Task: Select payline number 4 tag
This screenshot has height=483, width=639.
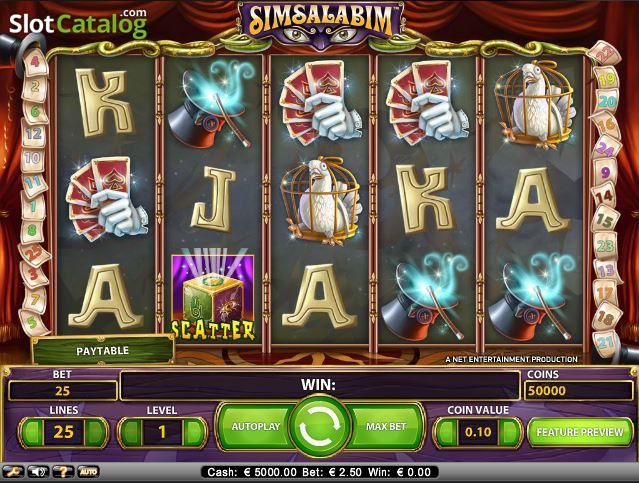Action: 35,62
